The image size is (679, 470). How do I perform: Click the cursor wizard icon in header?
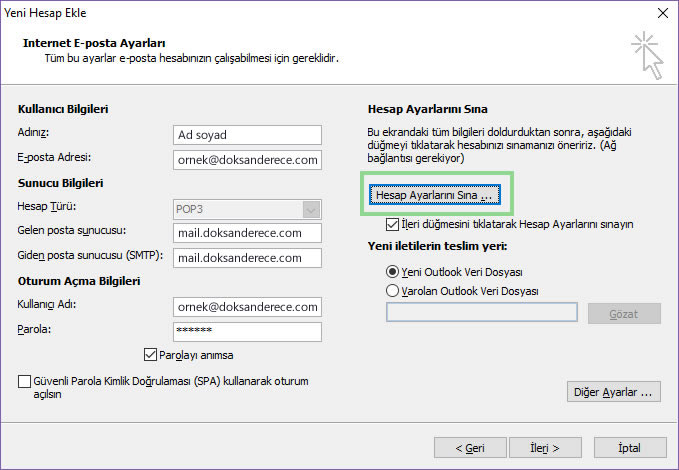tap(647, 55)
